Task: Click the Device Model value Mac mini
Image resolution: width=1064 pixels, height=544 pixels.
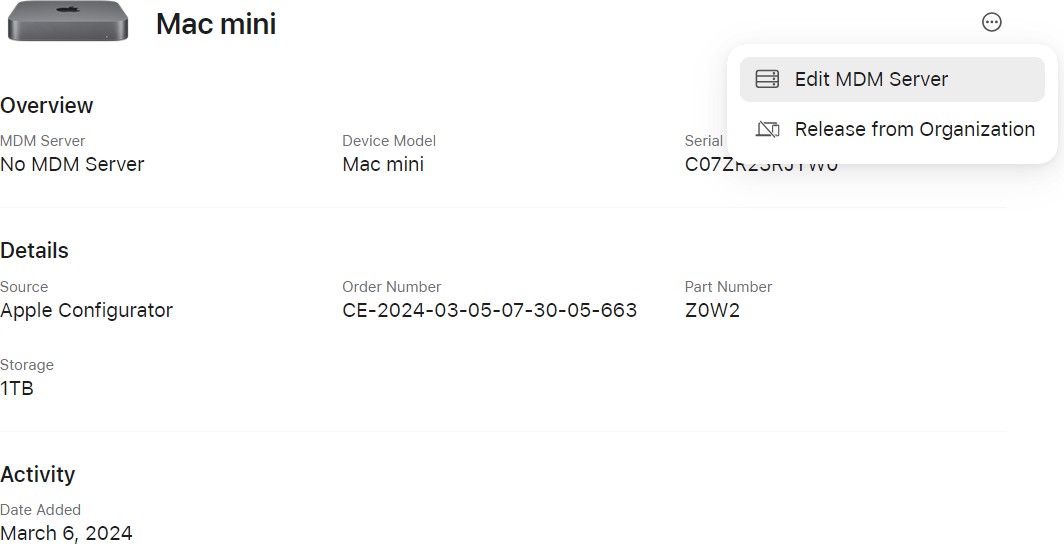Action: pos(383,164)
